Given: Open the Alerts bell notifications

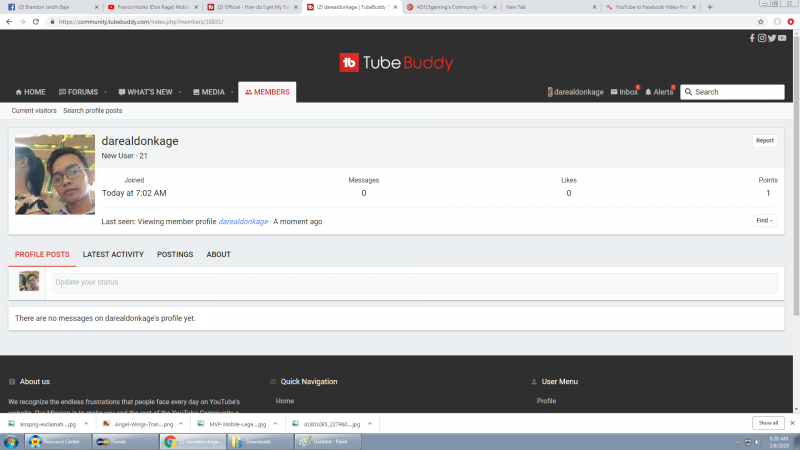Looking at the screenshot, I should click(x=659, y=92).
